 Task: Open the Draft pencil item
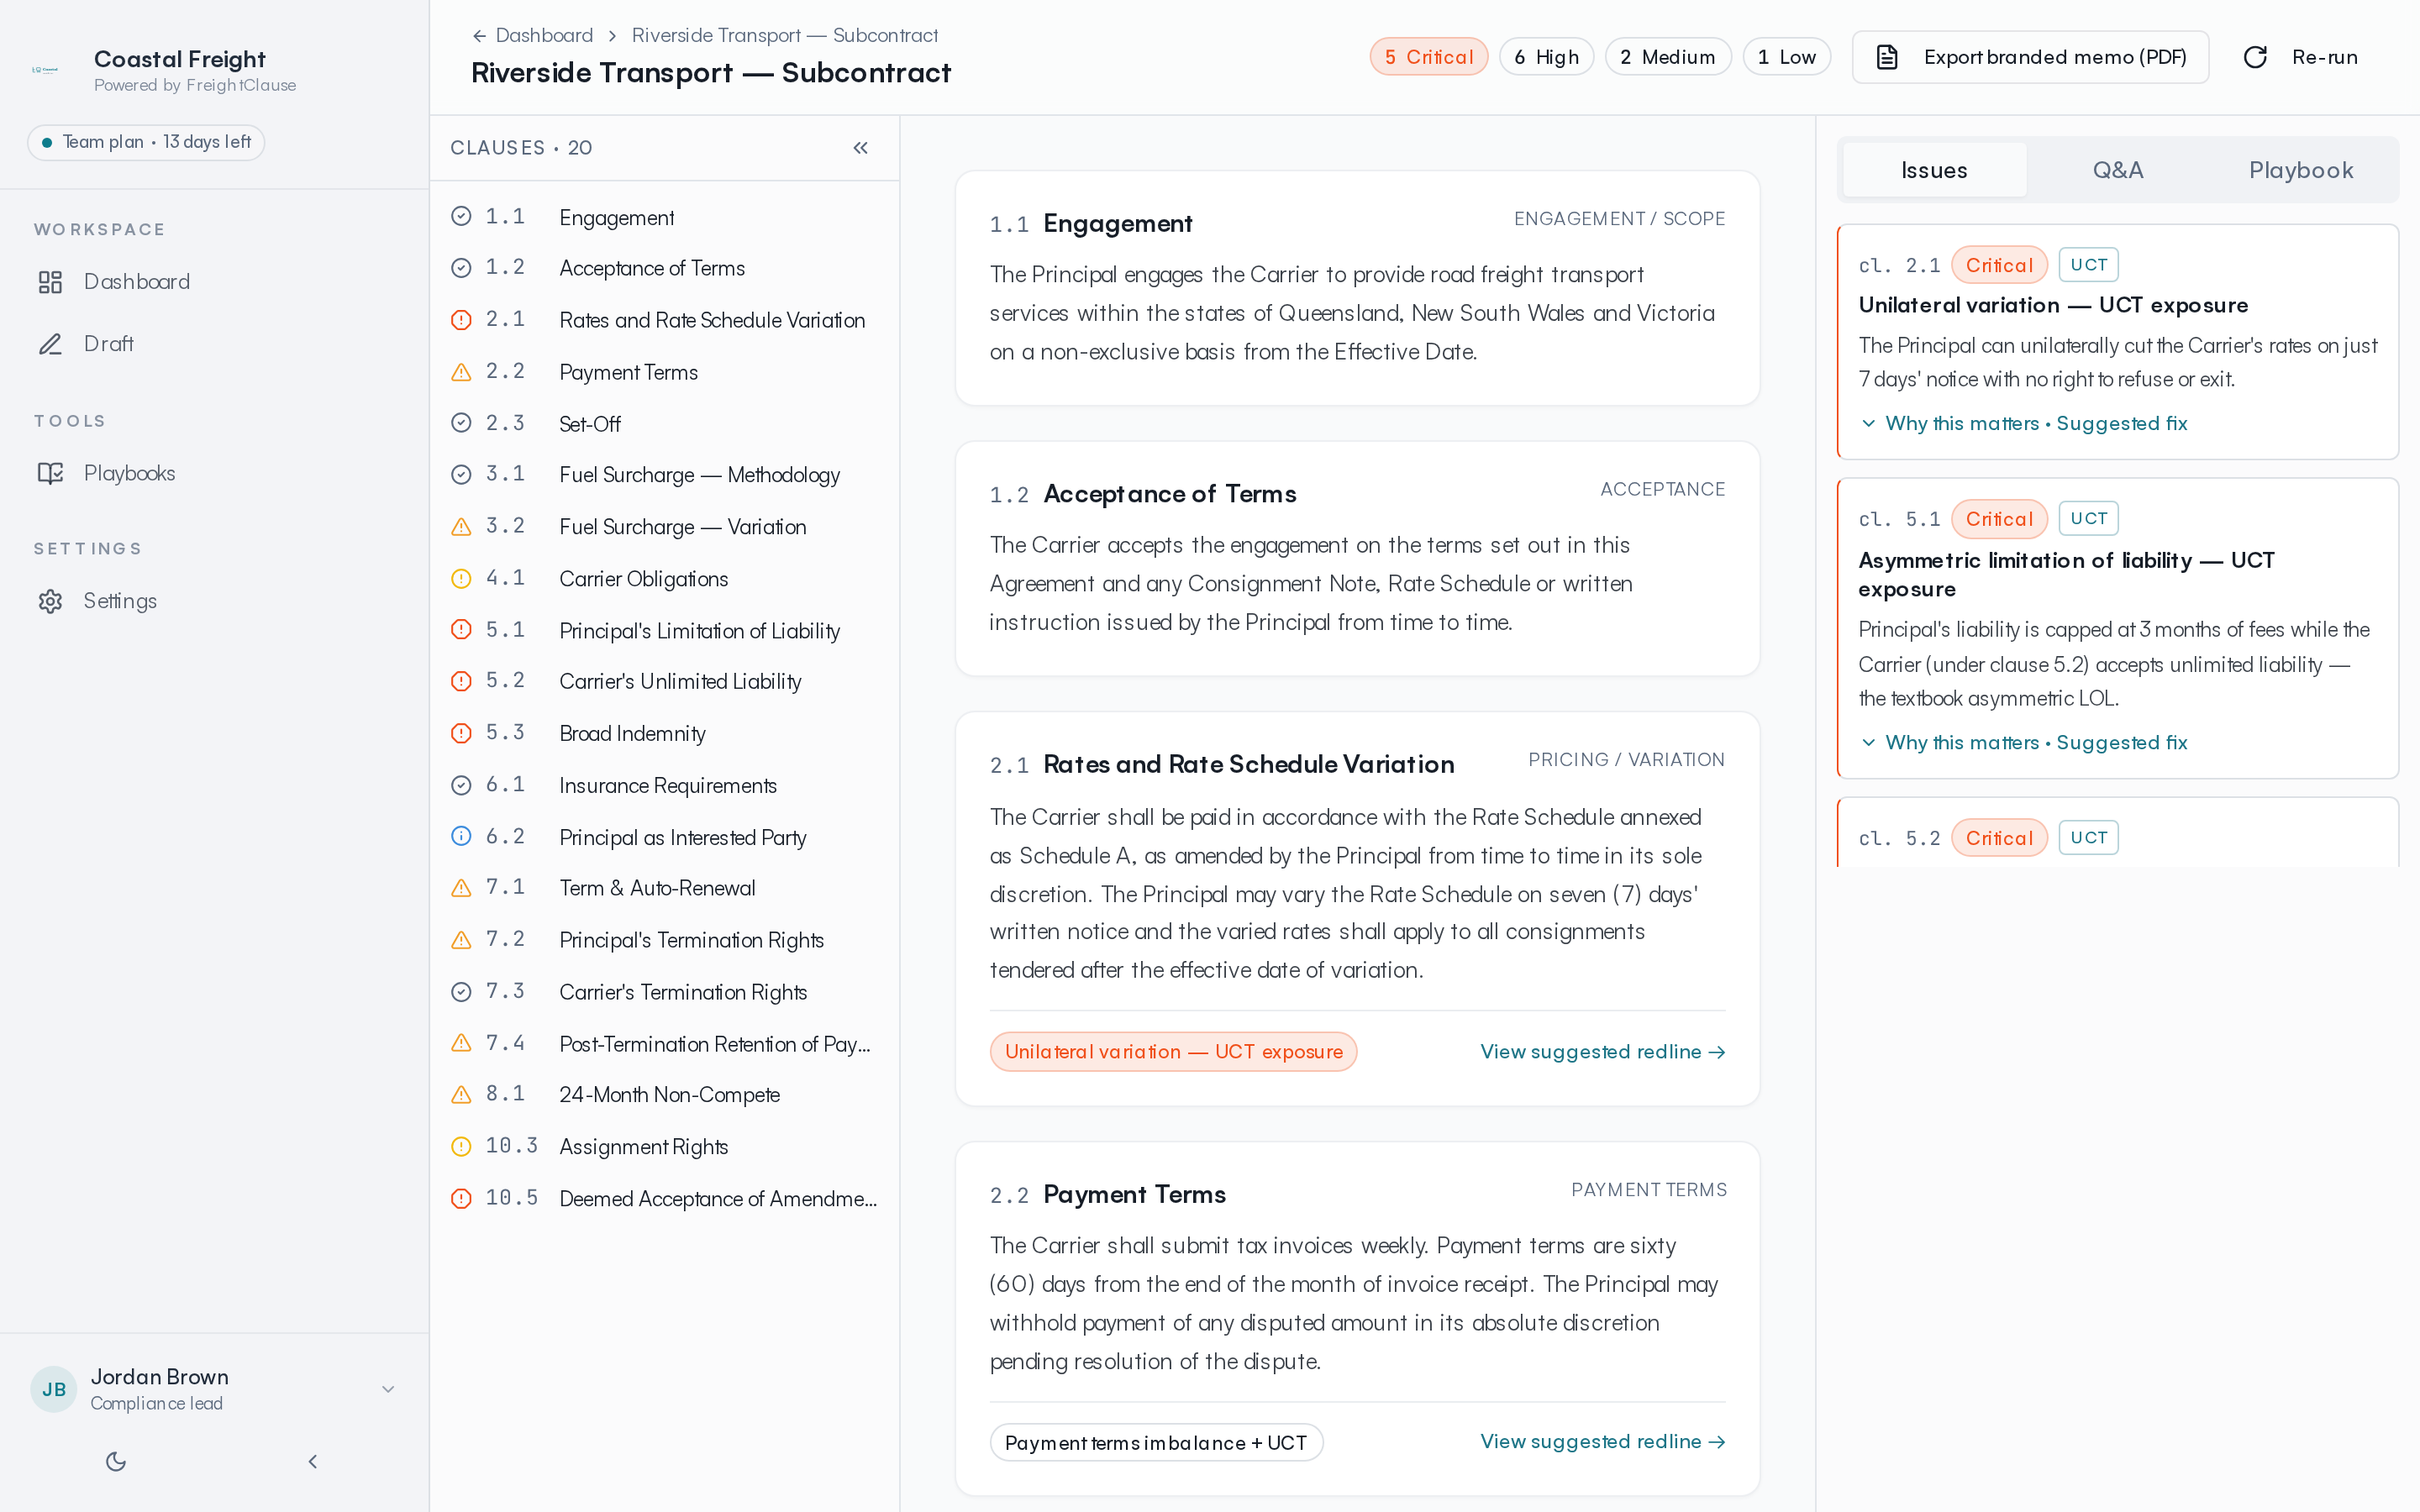108,344
